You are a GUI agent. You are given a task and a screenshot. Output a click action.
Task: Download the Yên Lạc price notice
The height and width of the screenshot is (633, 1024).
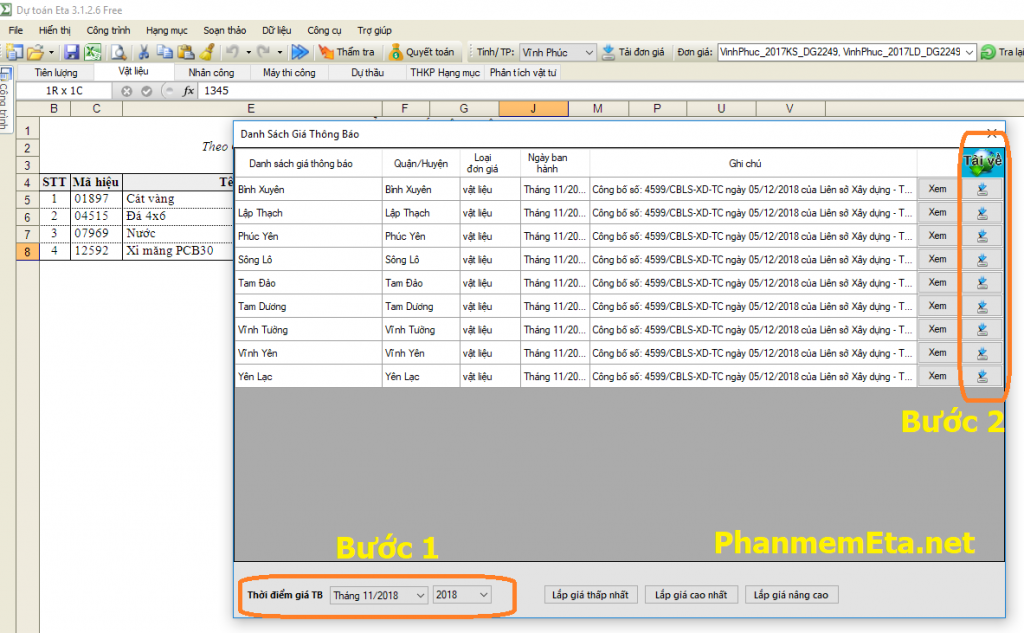coord(982,376)
